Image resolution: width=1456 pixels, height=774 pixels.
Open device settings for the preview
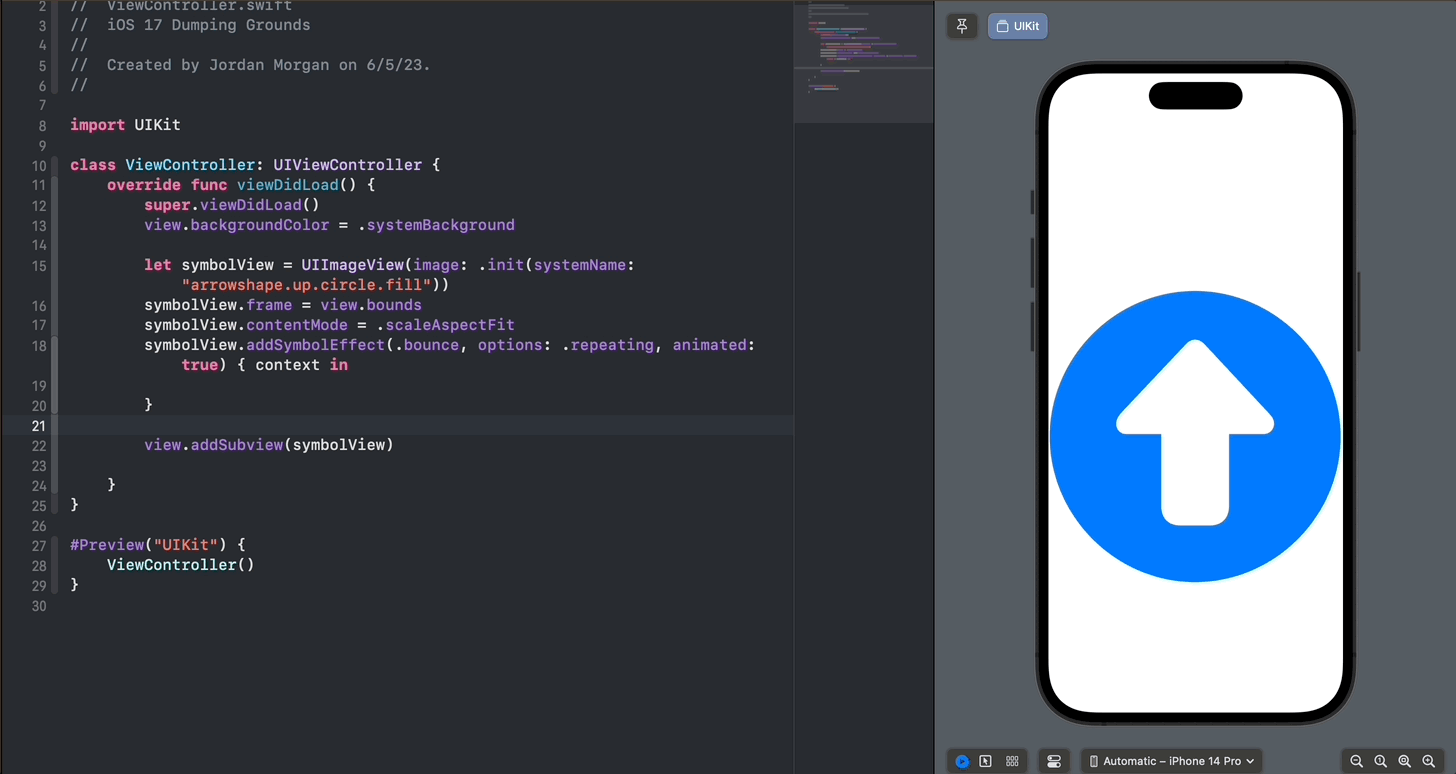(x=1054, y=761)
